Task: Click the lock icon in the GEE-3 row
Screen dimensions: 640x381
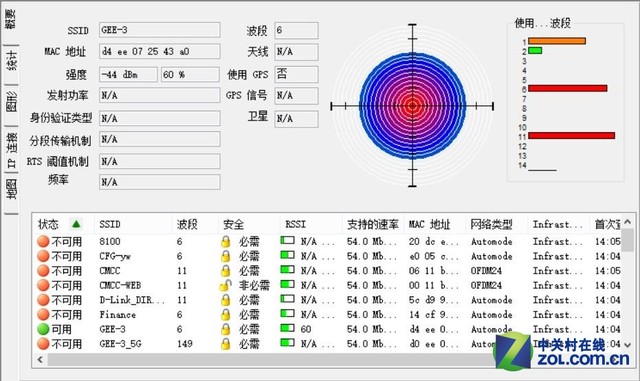Action: [225, 329]
